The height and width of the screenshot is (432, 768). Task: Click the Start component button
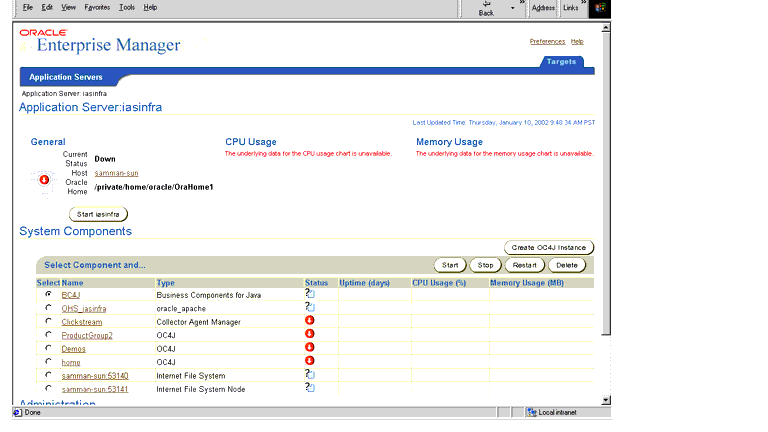point(450,265)
